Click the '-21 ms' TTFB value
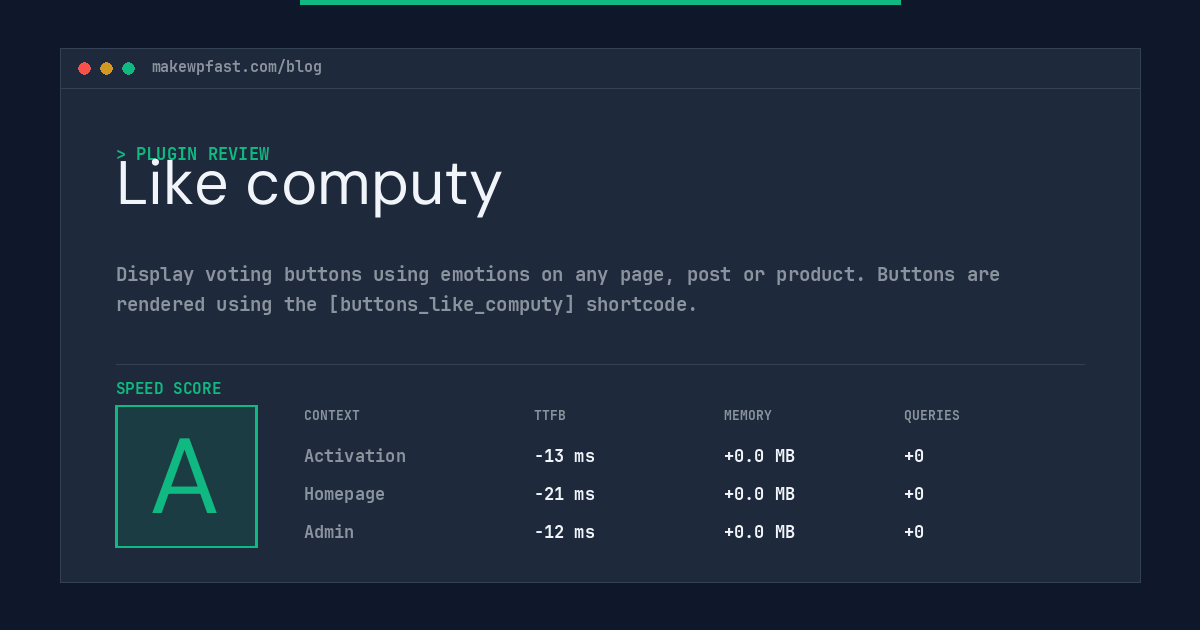Screen dimensions: 1200x630 pyautogui.click(x=564, y=494)
